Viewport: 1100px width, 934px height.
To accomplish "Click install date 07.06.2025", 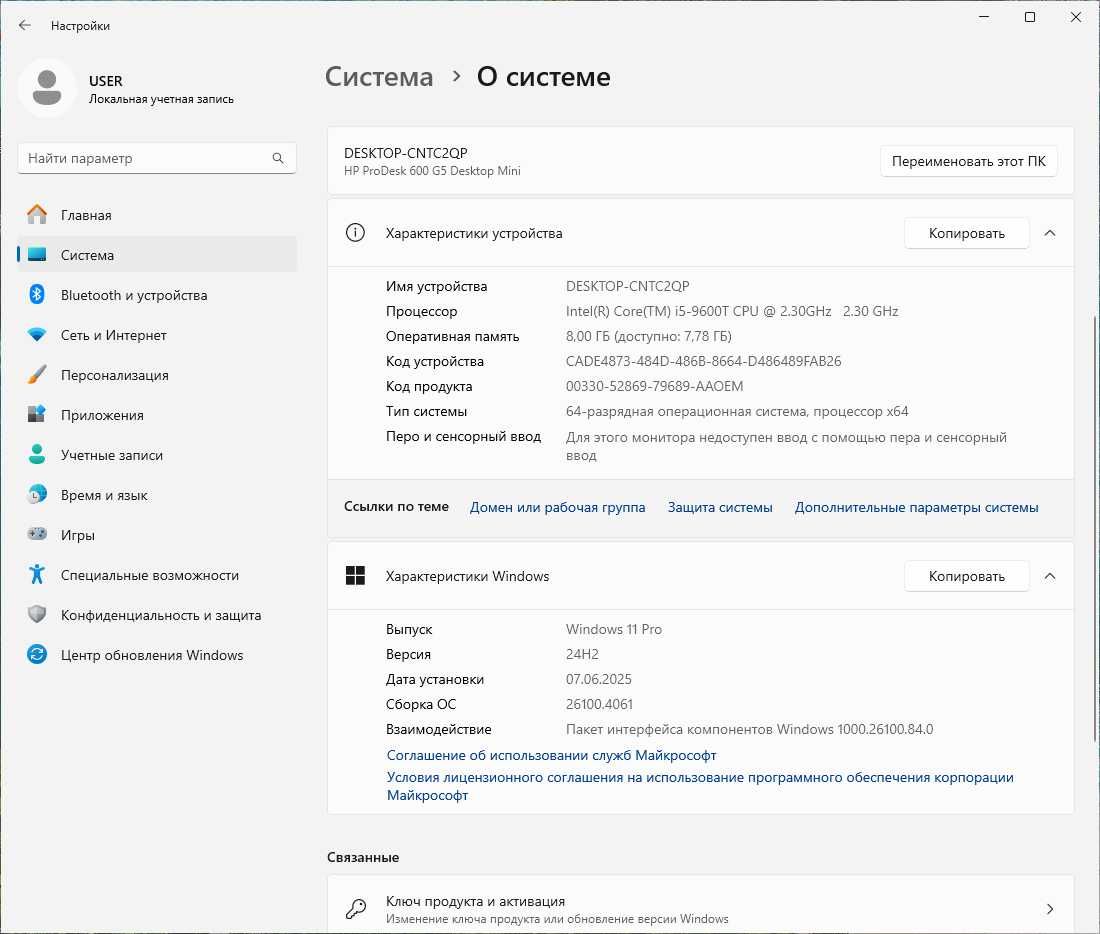I will click(598, 679).
